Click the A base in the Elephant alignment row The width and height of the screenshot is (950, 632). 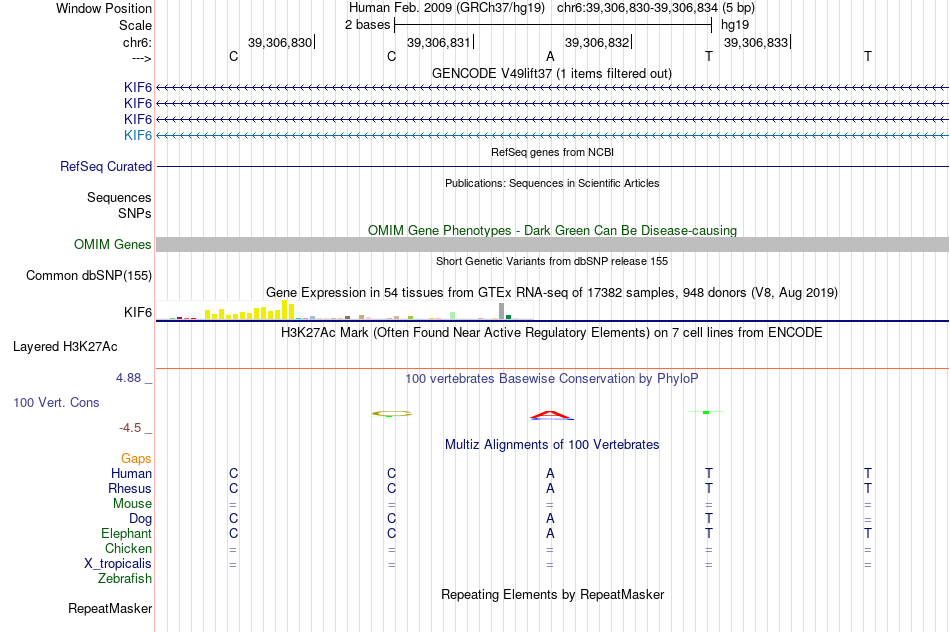[550, 534]
